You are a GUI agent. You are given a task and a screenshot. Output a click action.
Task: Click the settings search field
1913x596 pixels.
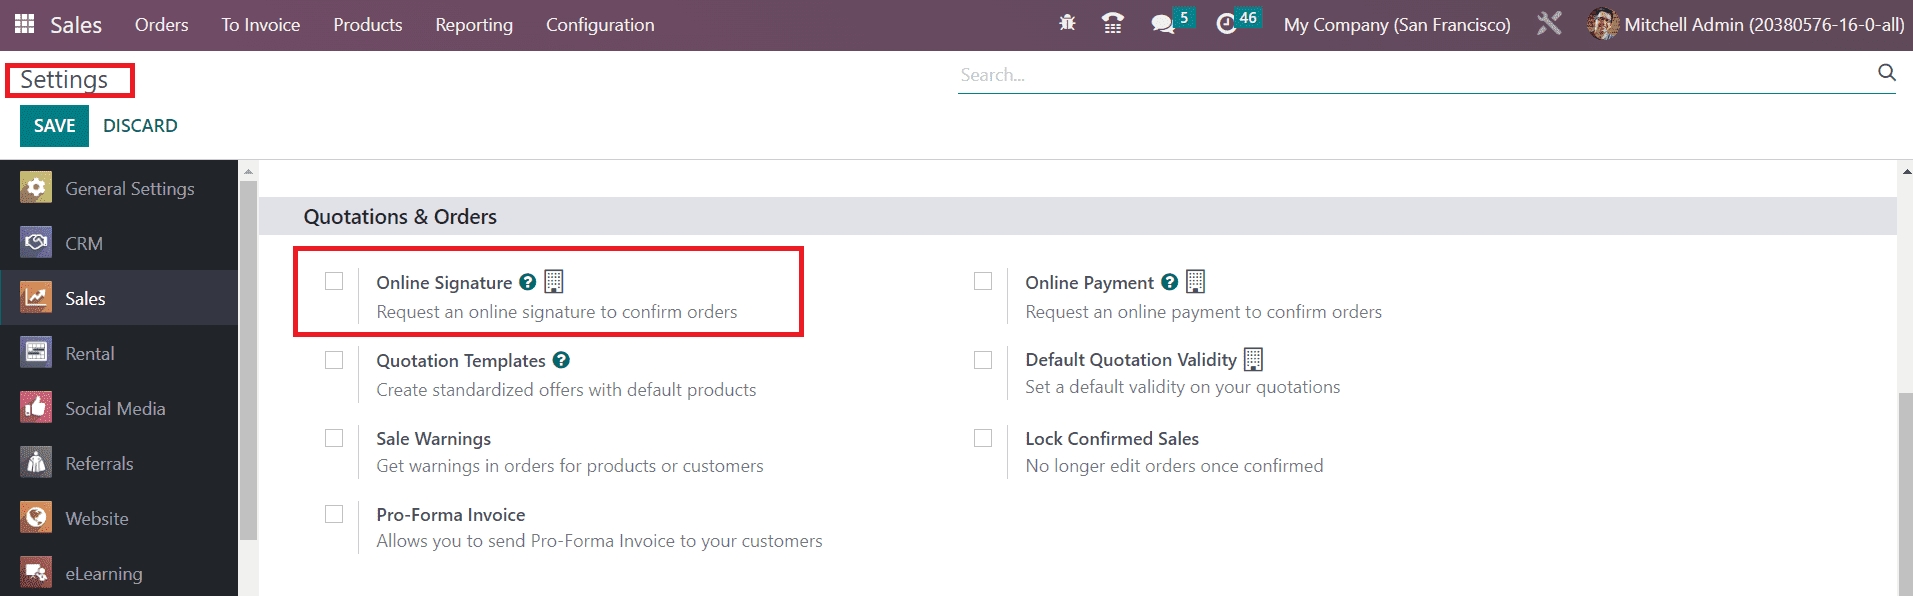[1410, 75]
